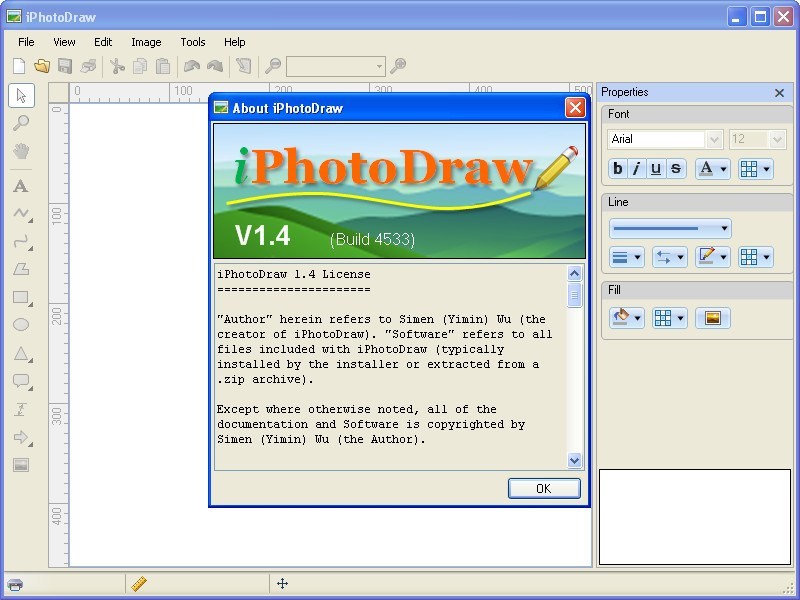800x600 pixels.
Task: Select the Rectangle shape tool
Action: pyautogui.click(x=22, y=298)
